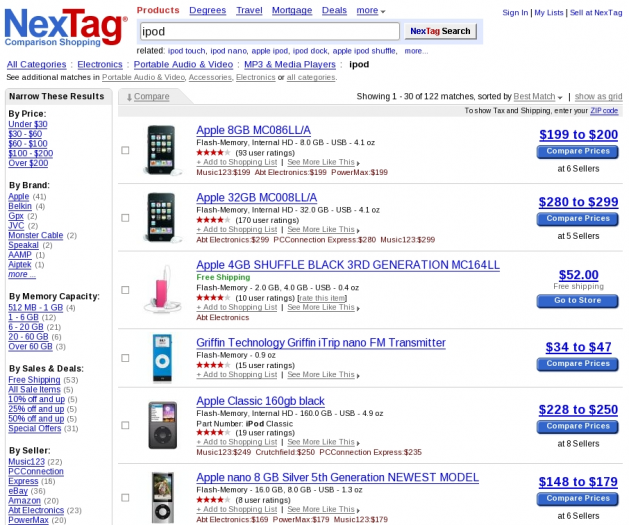Go to the Degrees tab
The image size is (629, 525).
207,10
